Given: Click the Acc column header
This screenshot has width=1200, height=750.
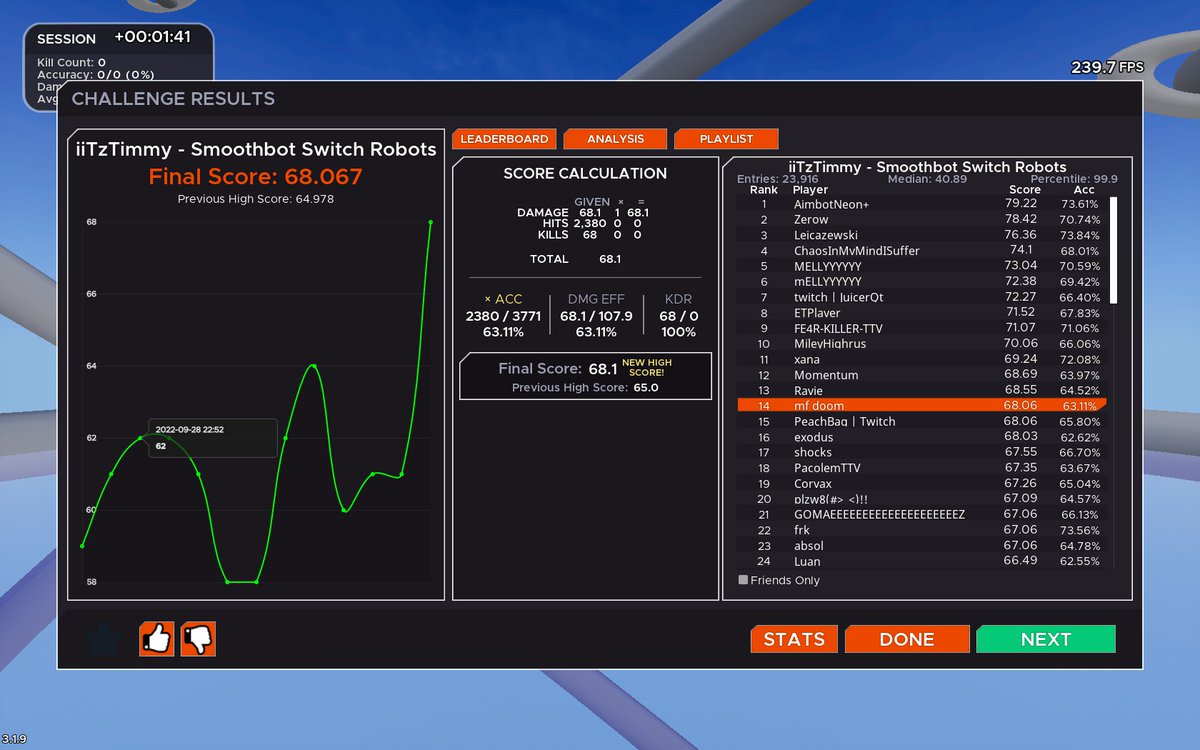Looking at the screenshot, I should pyautogui.click(x=1084, y=190).
